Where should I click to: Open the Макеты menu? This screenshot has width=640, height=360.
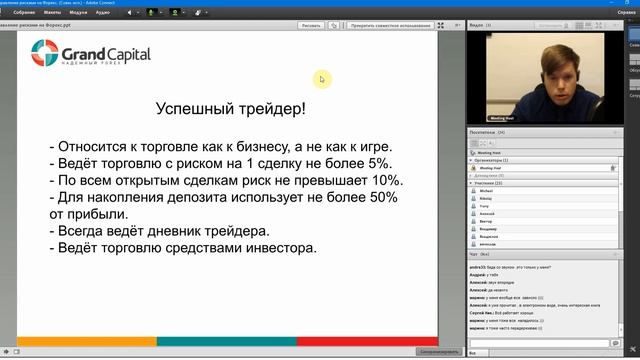coord(52,13)
